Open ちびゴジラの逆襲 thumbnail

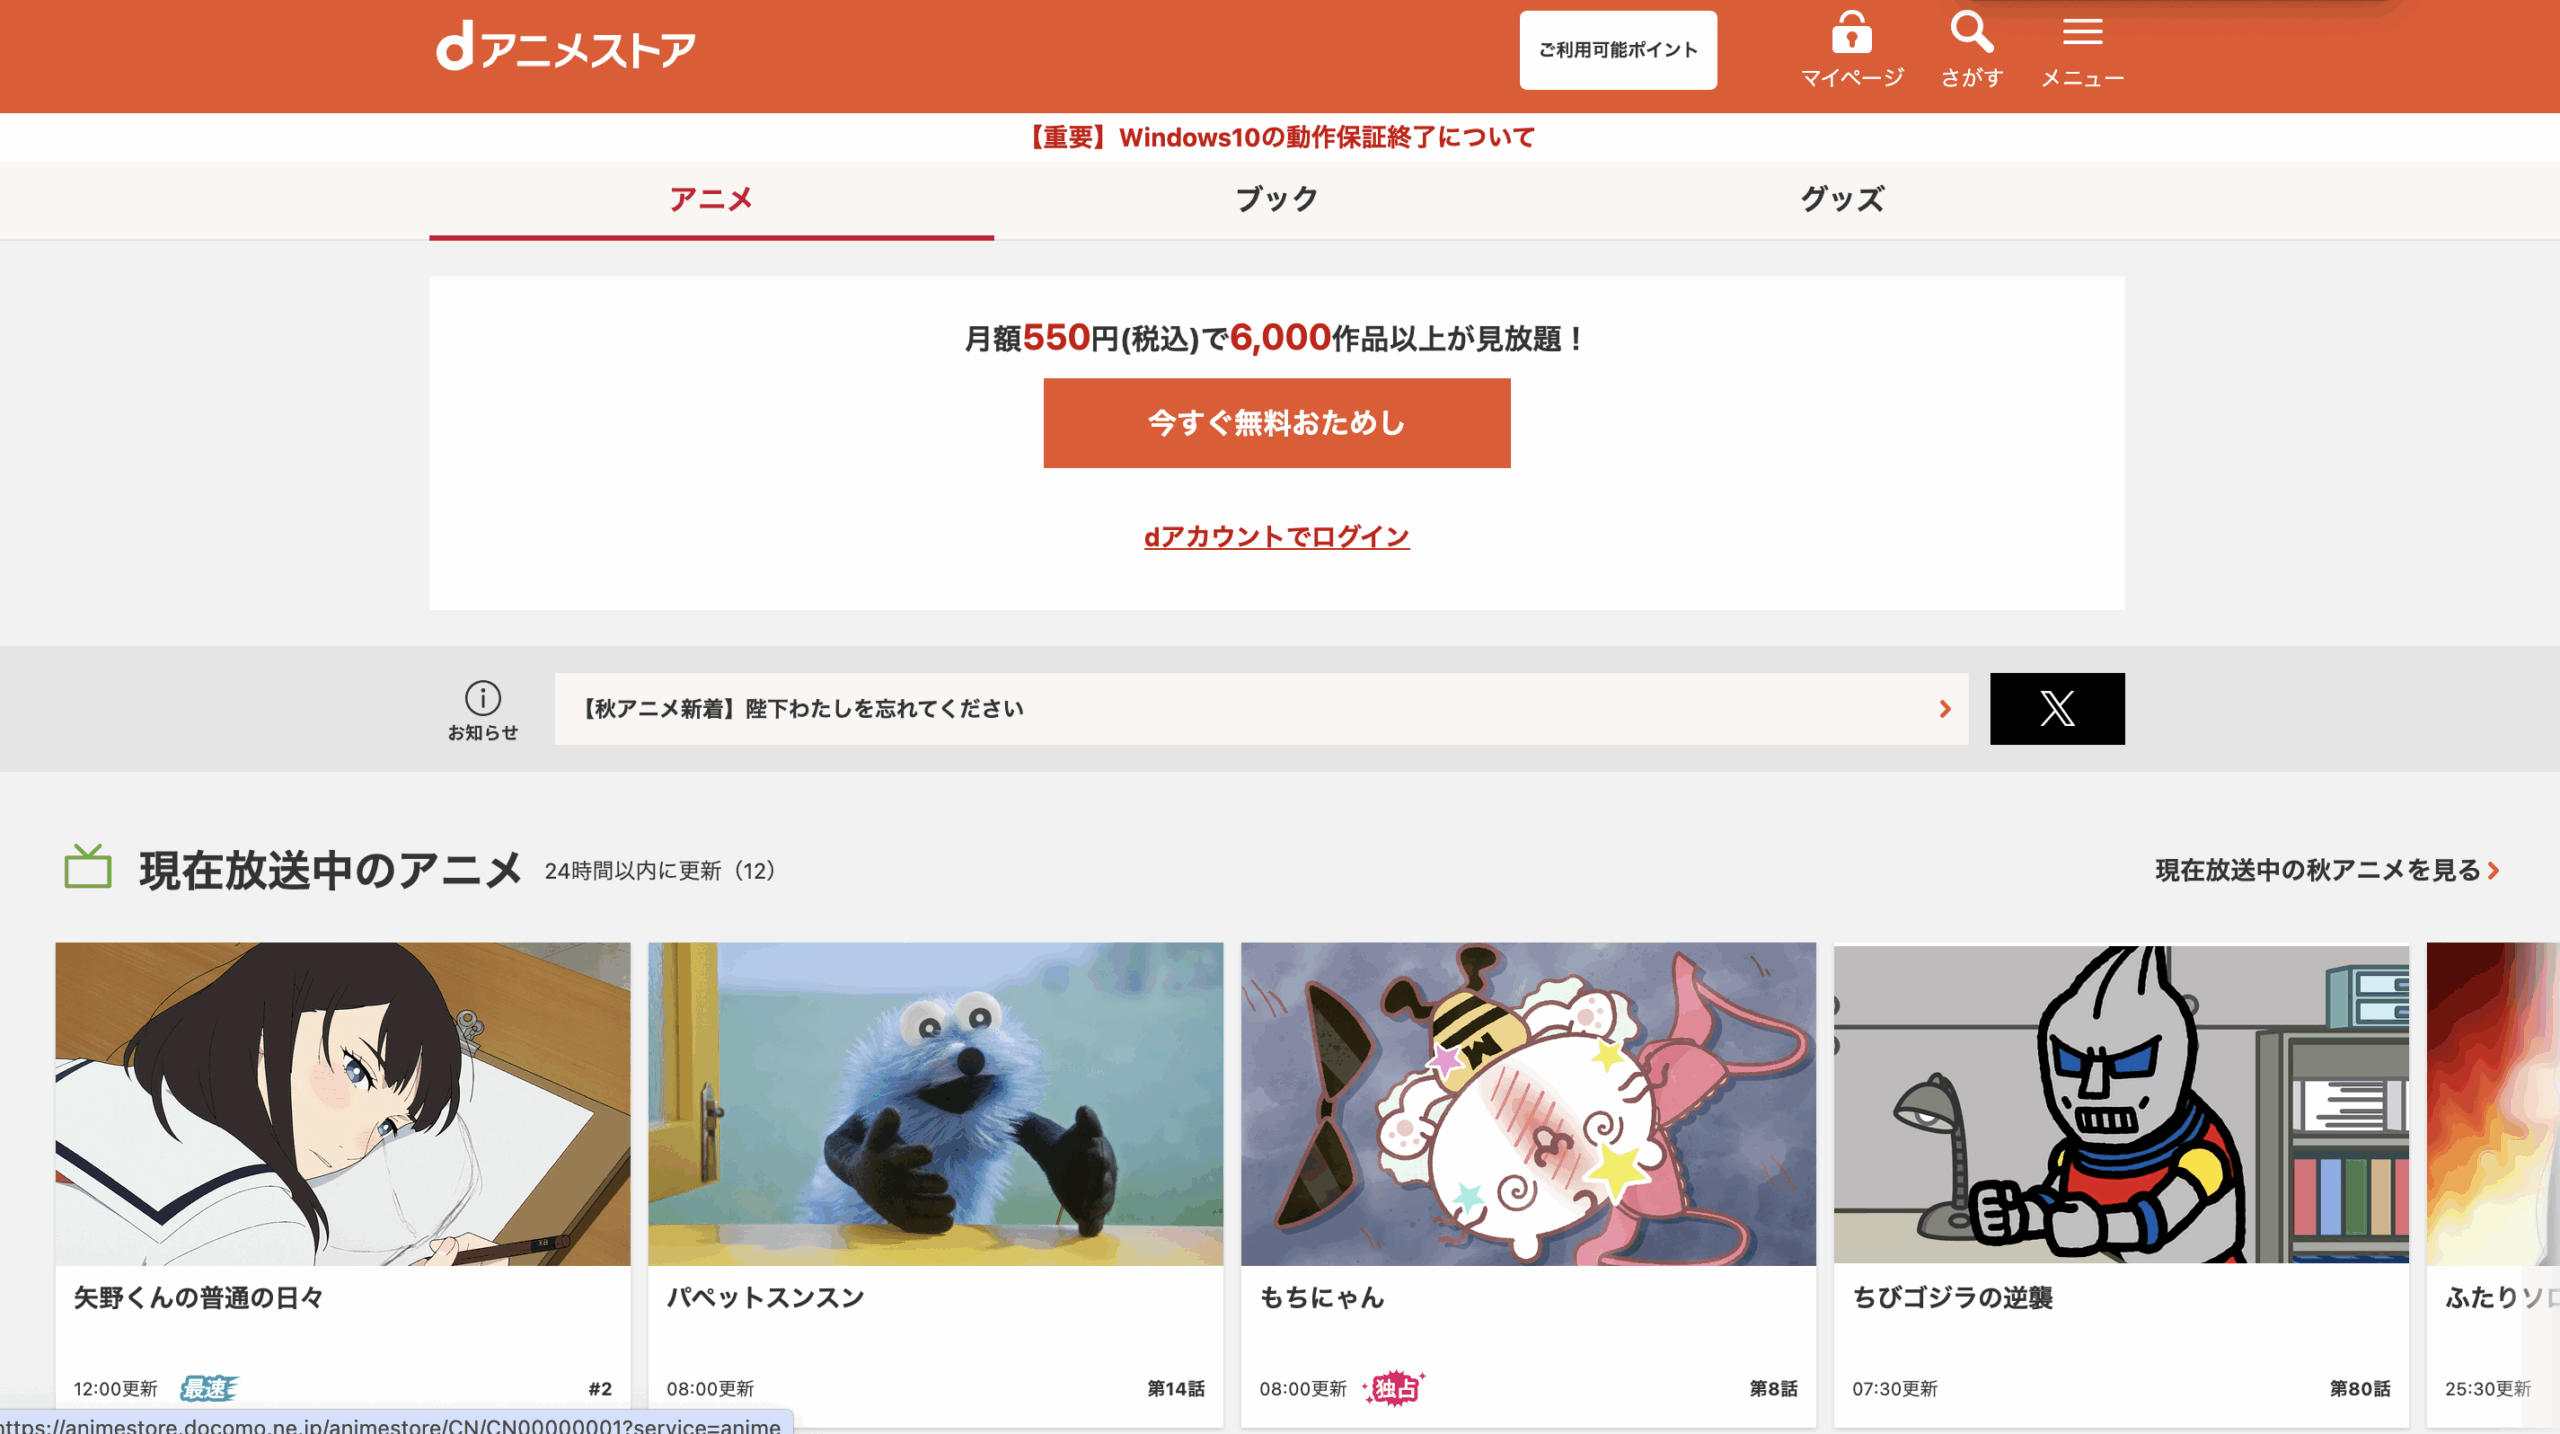(x=2120, y=1103)
